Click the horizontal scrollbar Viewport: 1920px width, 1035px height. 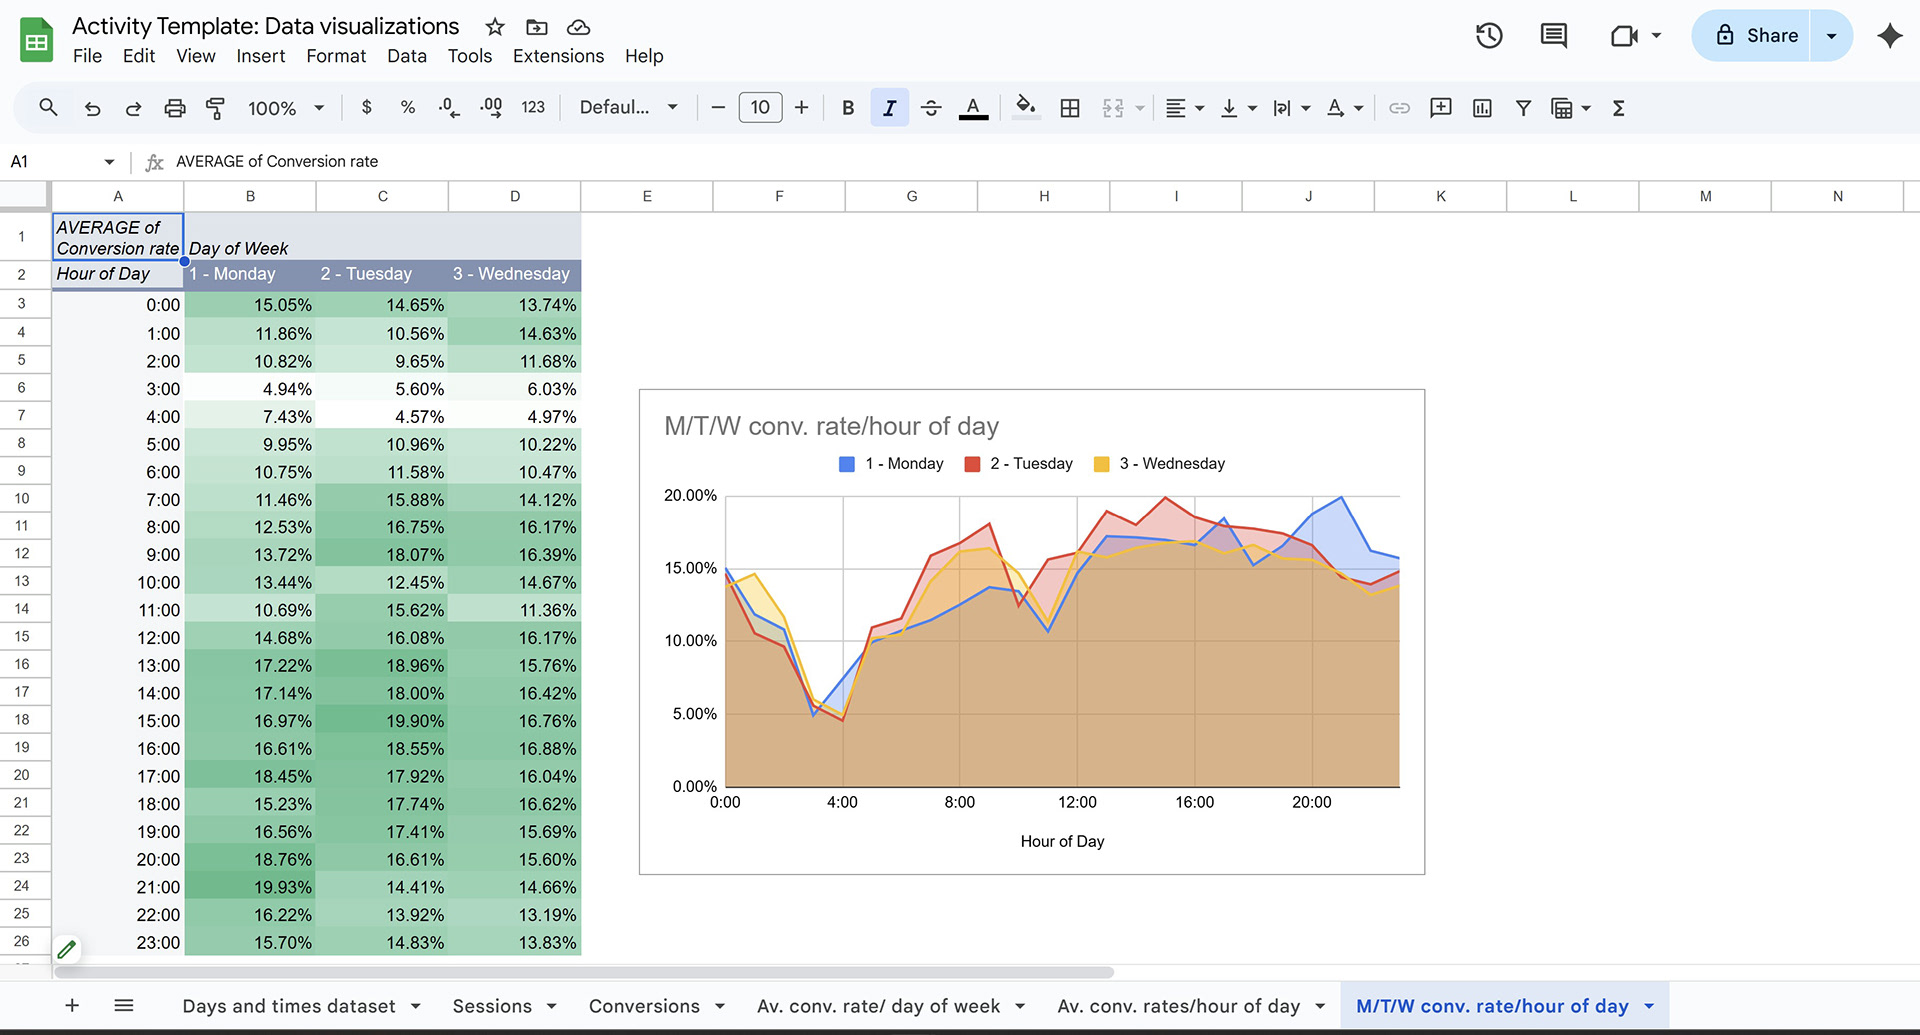584,972
